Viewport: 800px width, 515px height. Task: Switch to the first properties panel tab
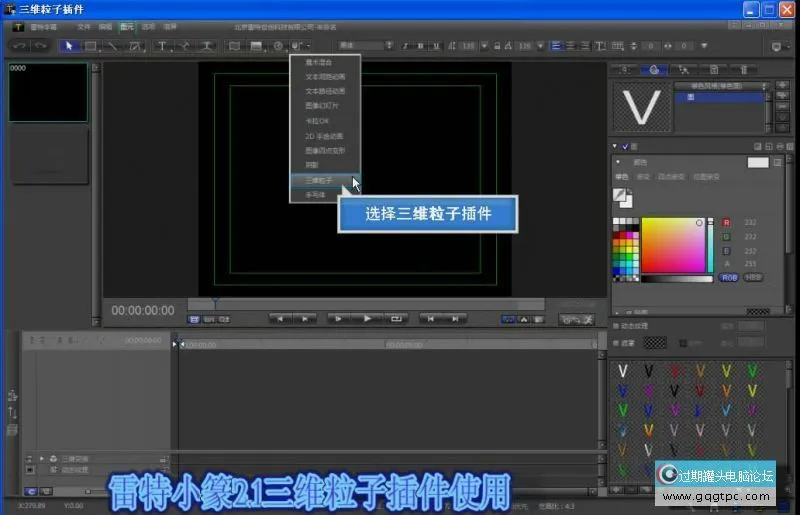626,69
